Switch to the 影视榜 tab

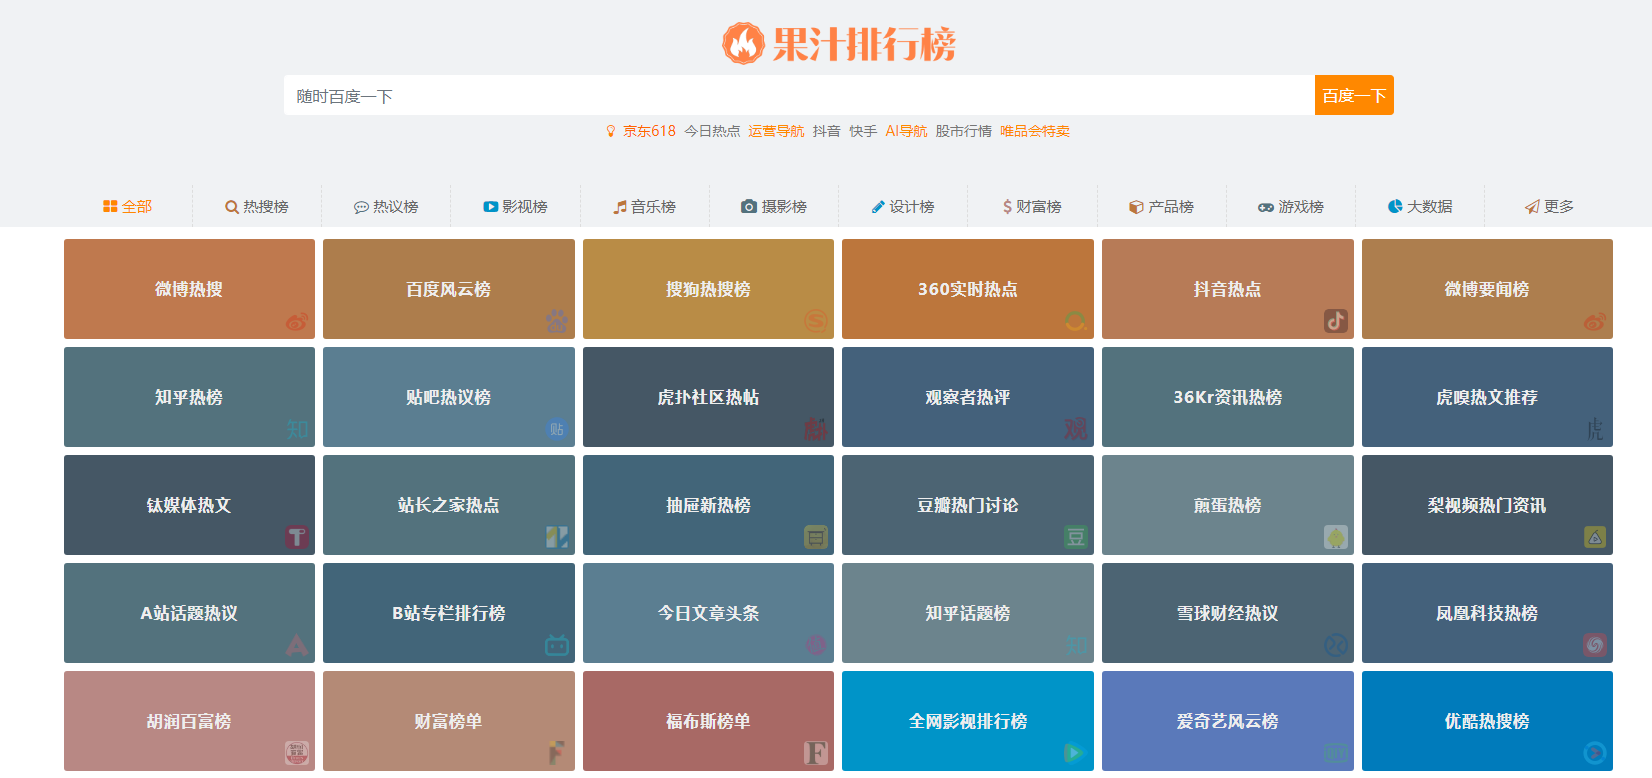(x=515, y=206)
